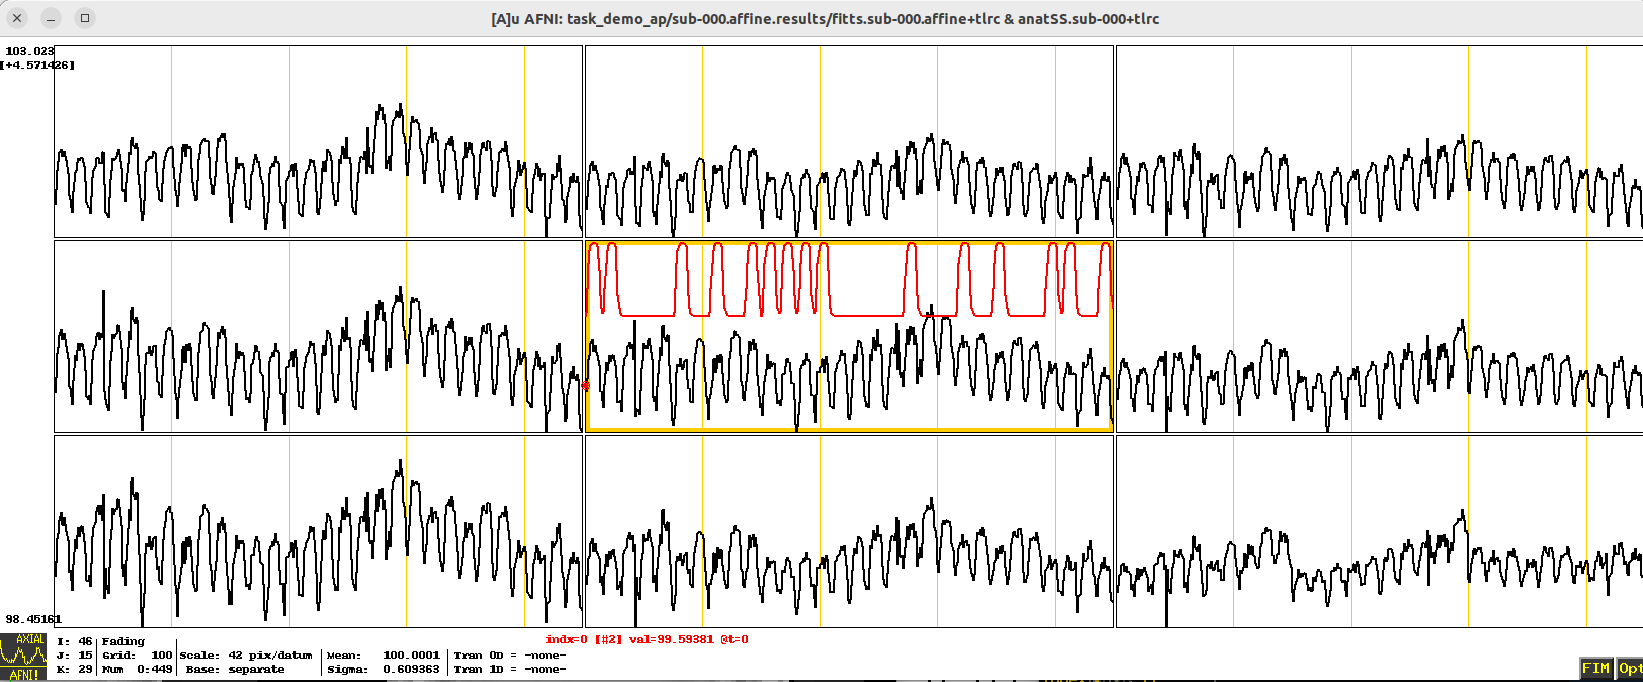The width and height of the screenshot is (1643, 682).
Task: Minimize the AFNI graph window
Action: [x=51, y=18]
